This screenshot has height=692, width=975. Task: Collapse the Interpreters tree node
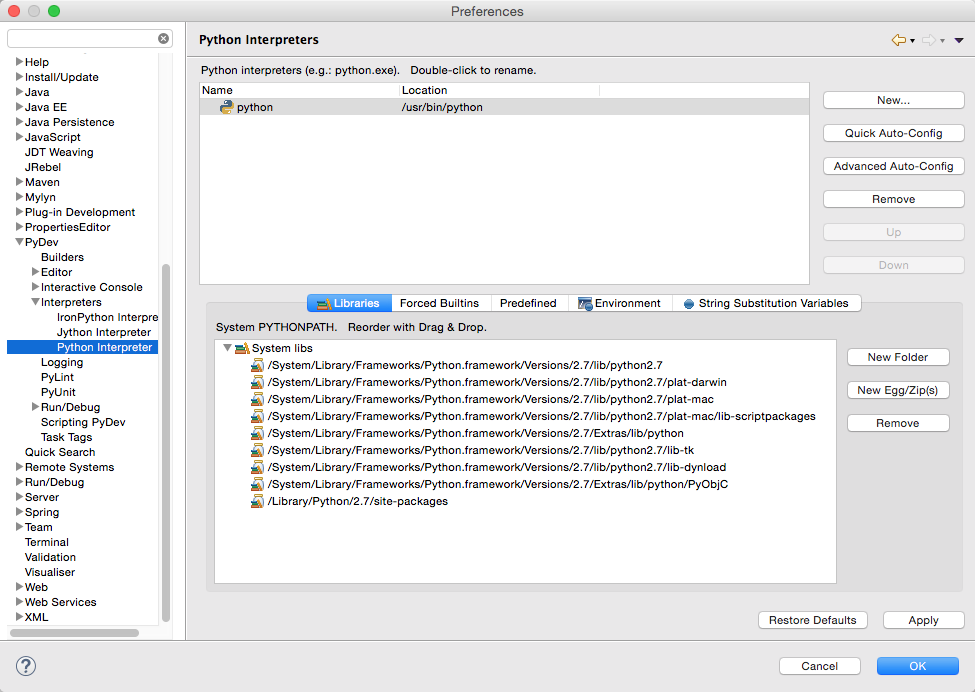click(x=35, y=302)
